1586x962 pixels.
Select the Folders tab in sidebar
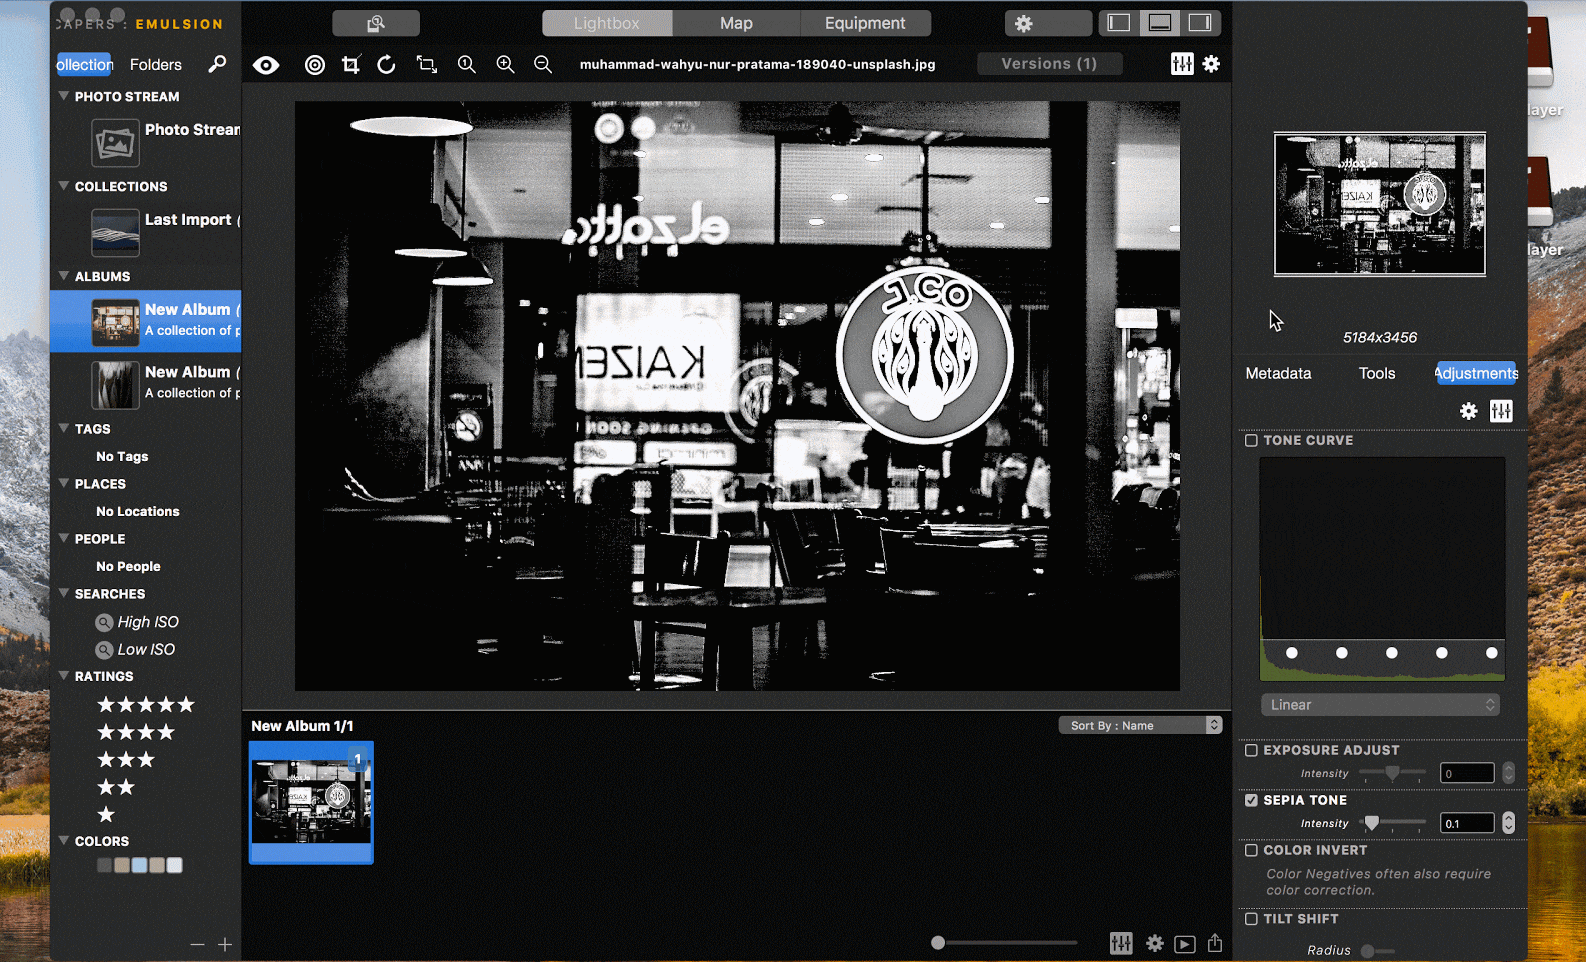[156, 64]
